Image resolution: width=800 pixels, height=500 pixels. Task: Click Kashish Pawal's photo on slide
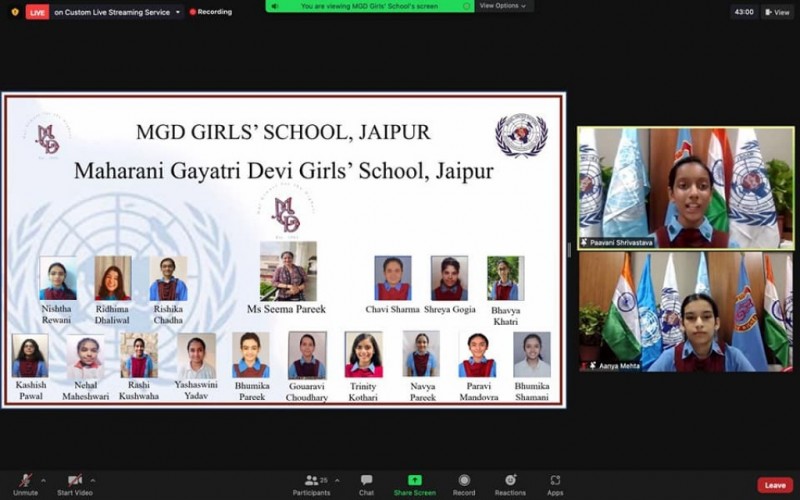30,356
